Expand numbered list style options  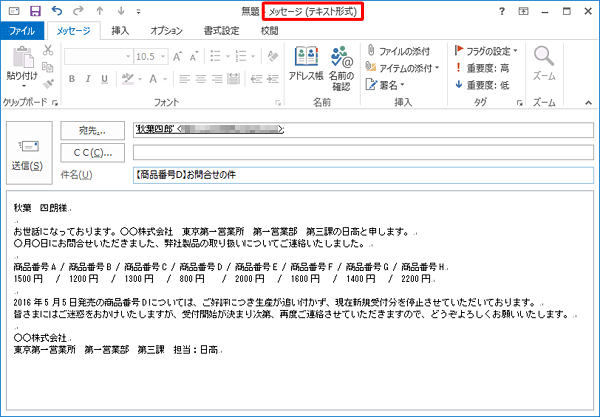253,57
